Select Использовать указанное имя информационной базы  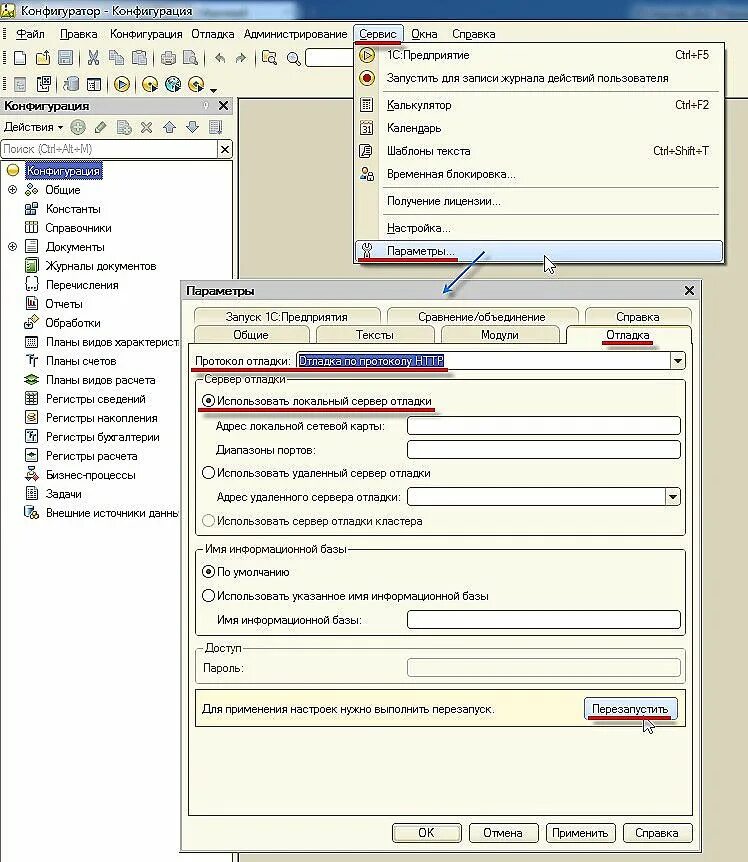(x=208, y=596)
